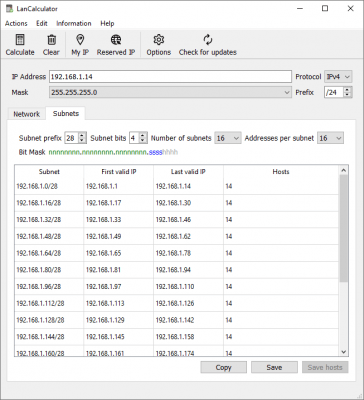Decrease the Prefix /24 spinner
Image resolution: width=364 pixels, height=400 pixels.
[x=347, y=95]
